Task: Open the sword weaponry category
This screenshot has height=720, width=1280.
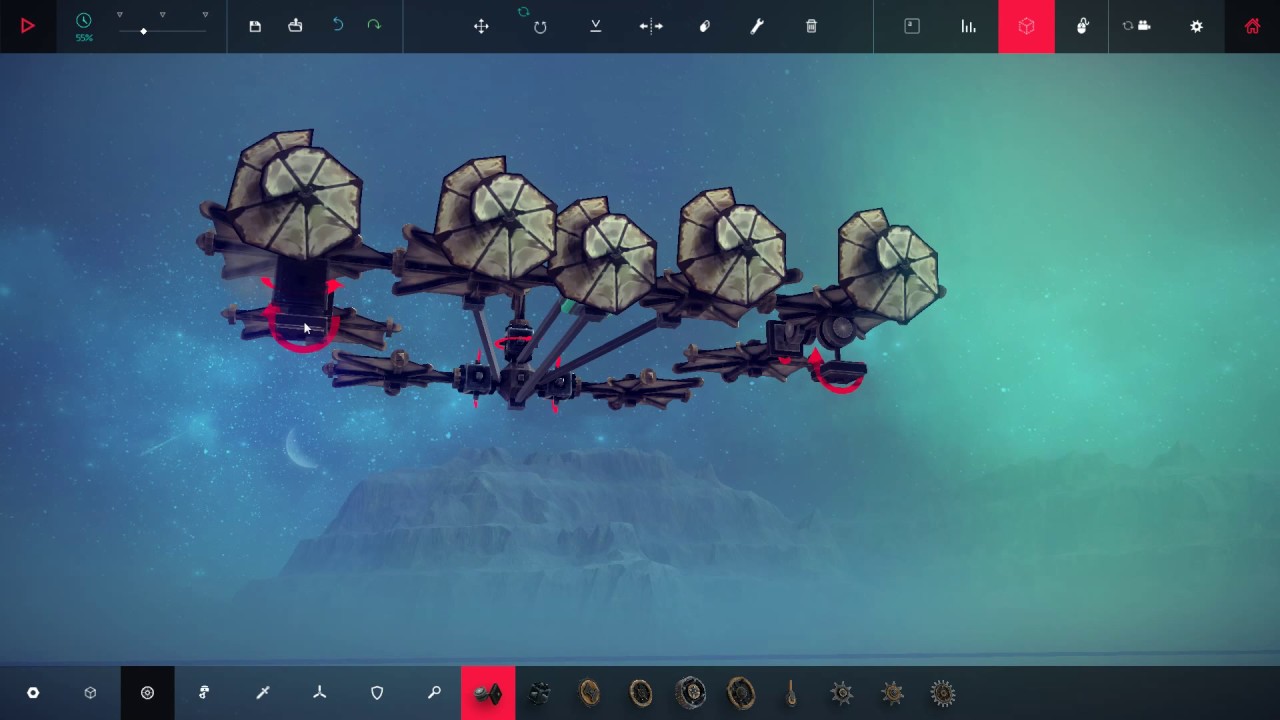Action: [x=263, y=693]
